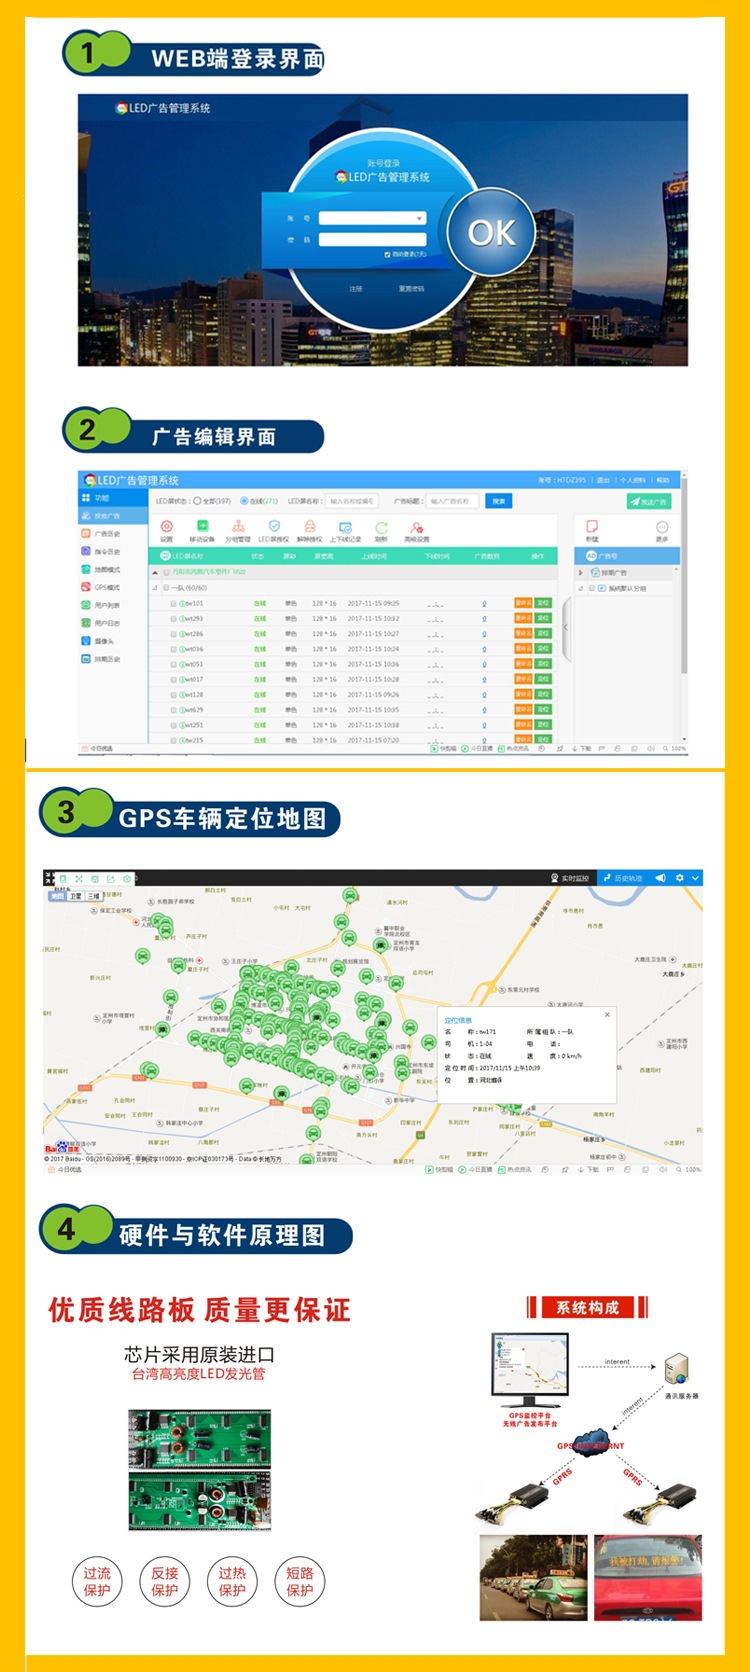Check the 一队(60/60) group checkbox
The image size is (750, 1672).
(x=166, y=588)
